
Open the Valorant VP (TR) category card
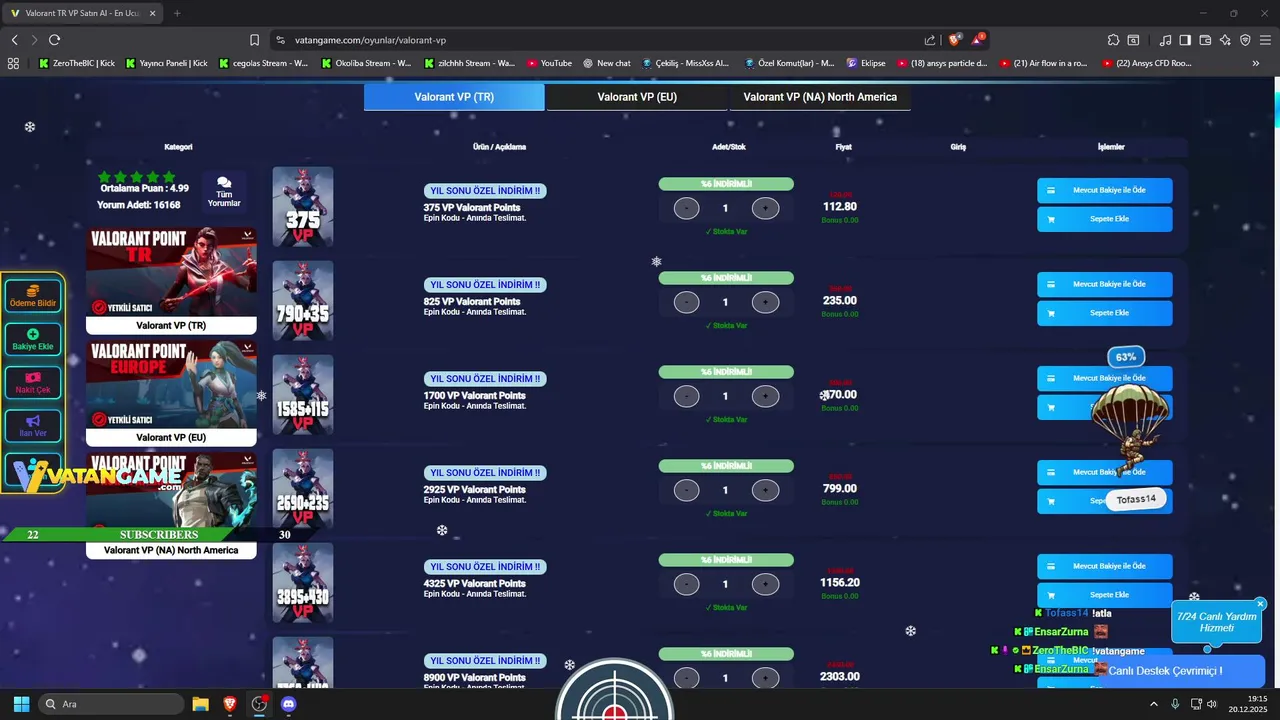(171, 281)
